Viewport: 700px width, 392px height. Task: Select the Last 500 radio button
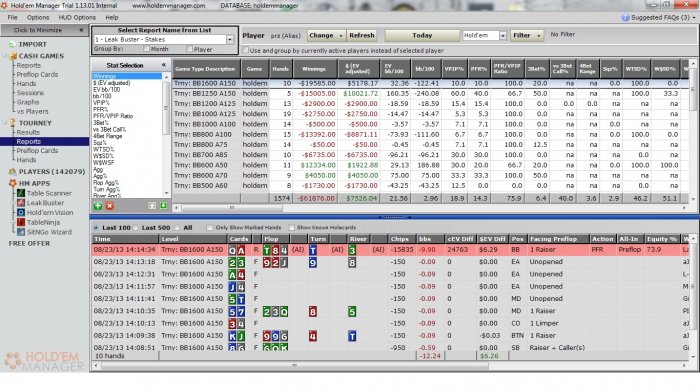136,228
